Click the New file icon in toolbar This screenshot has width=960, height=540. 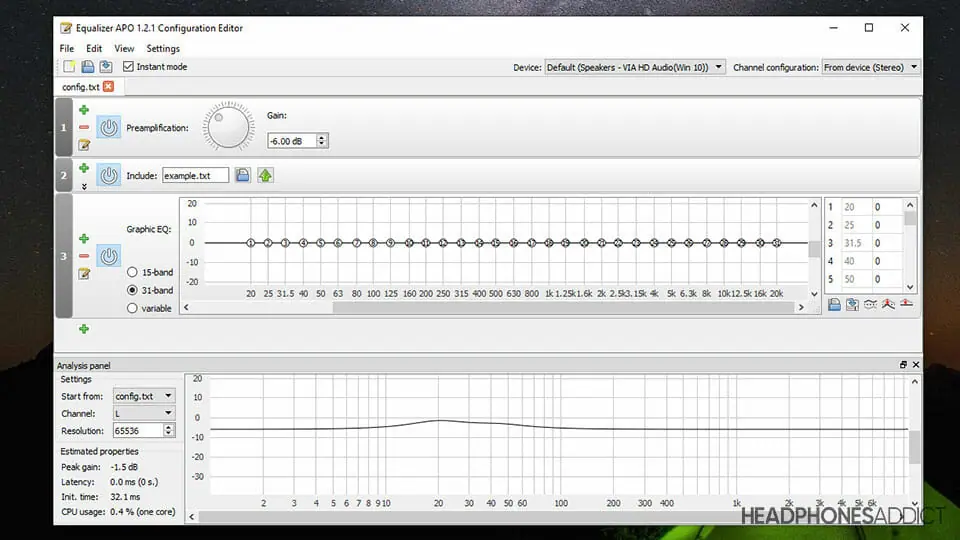(x=69, y=67)
